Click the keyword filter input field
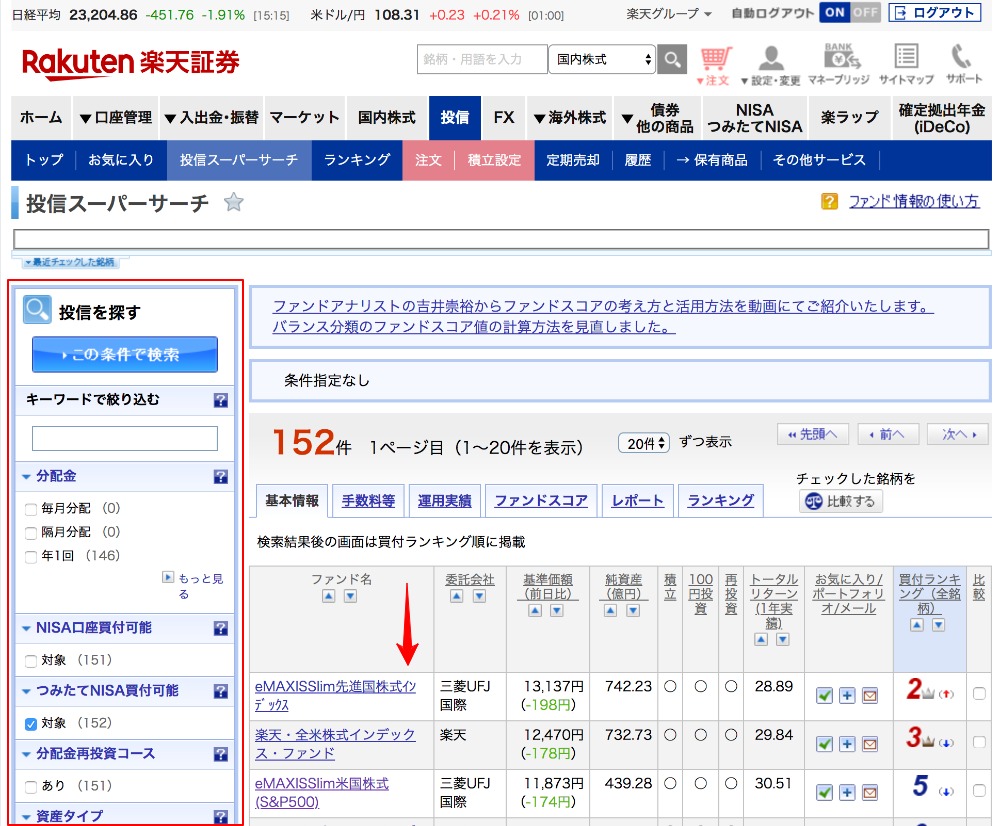 click(125, 439)
